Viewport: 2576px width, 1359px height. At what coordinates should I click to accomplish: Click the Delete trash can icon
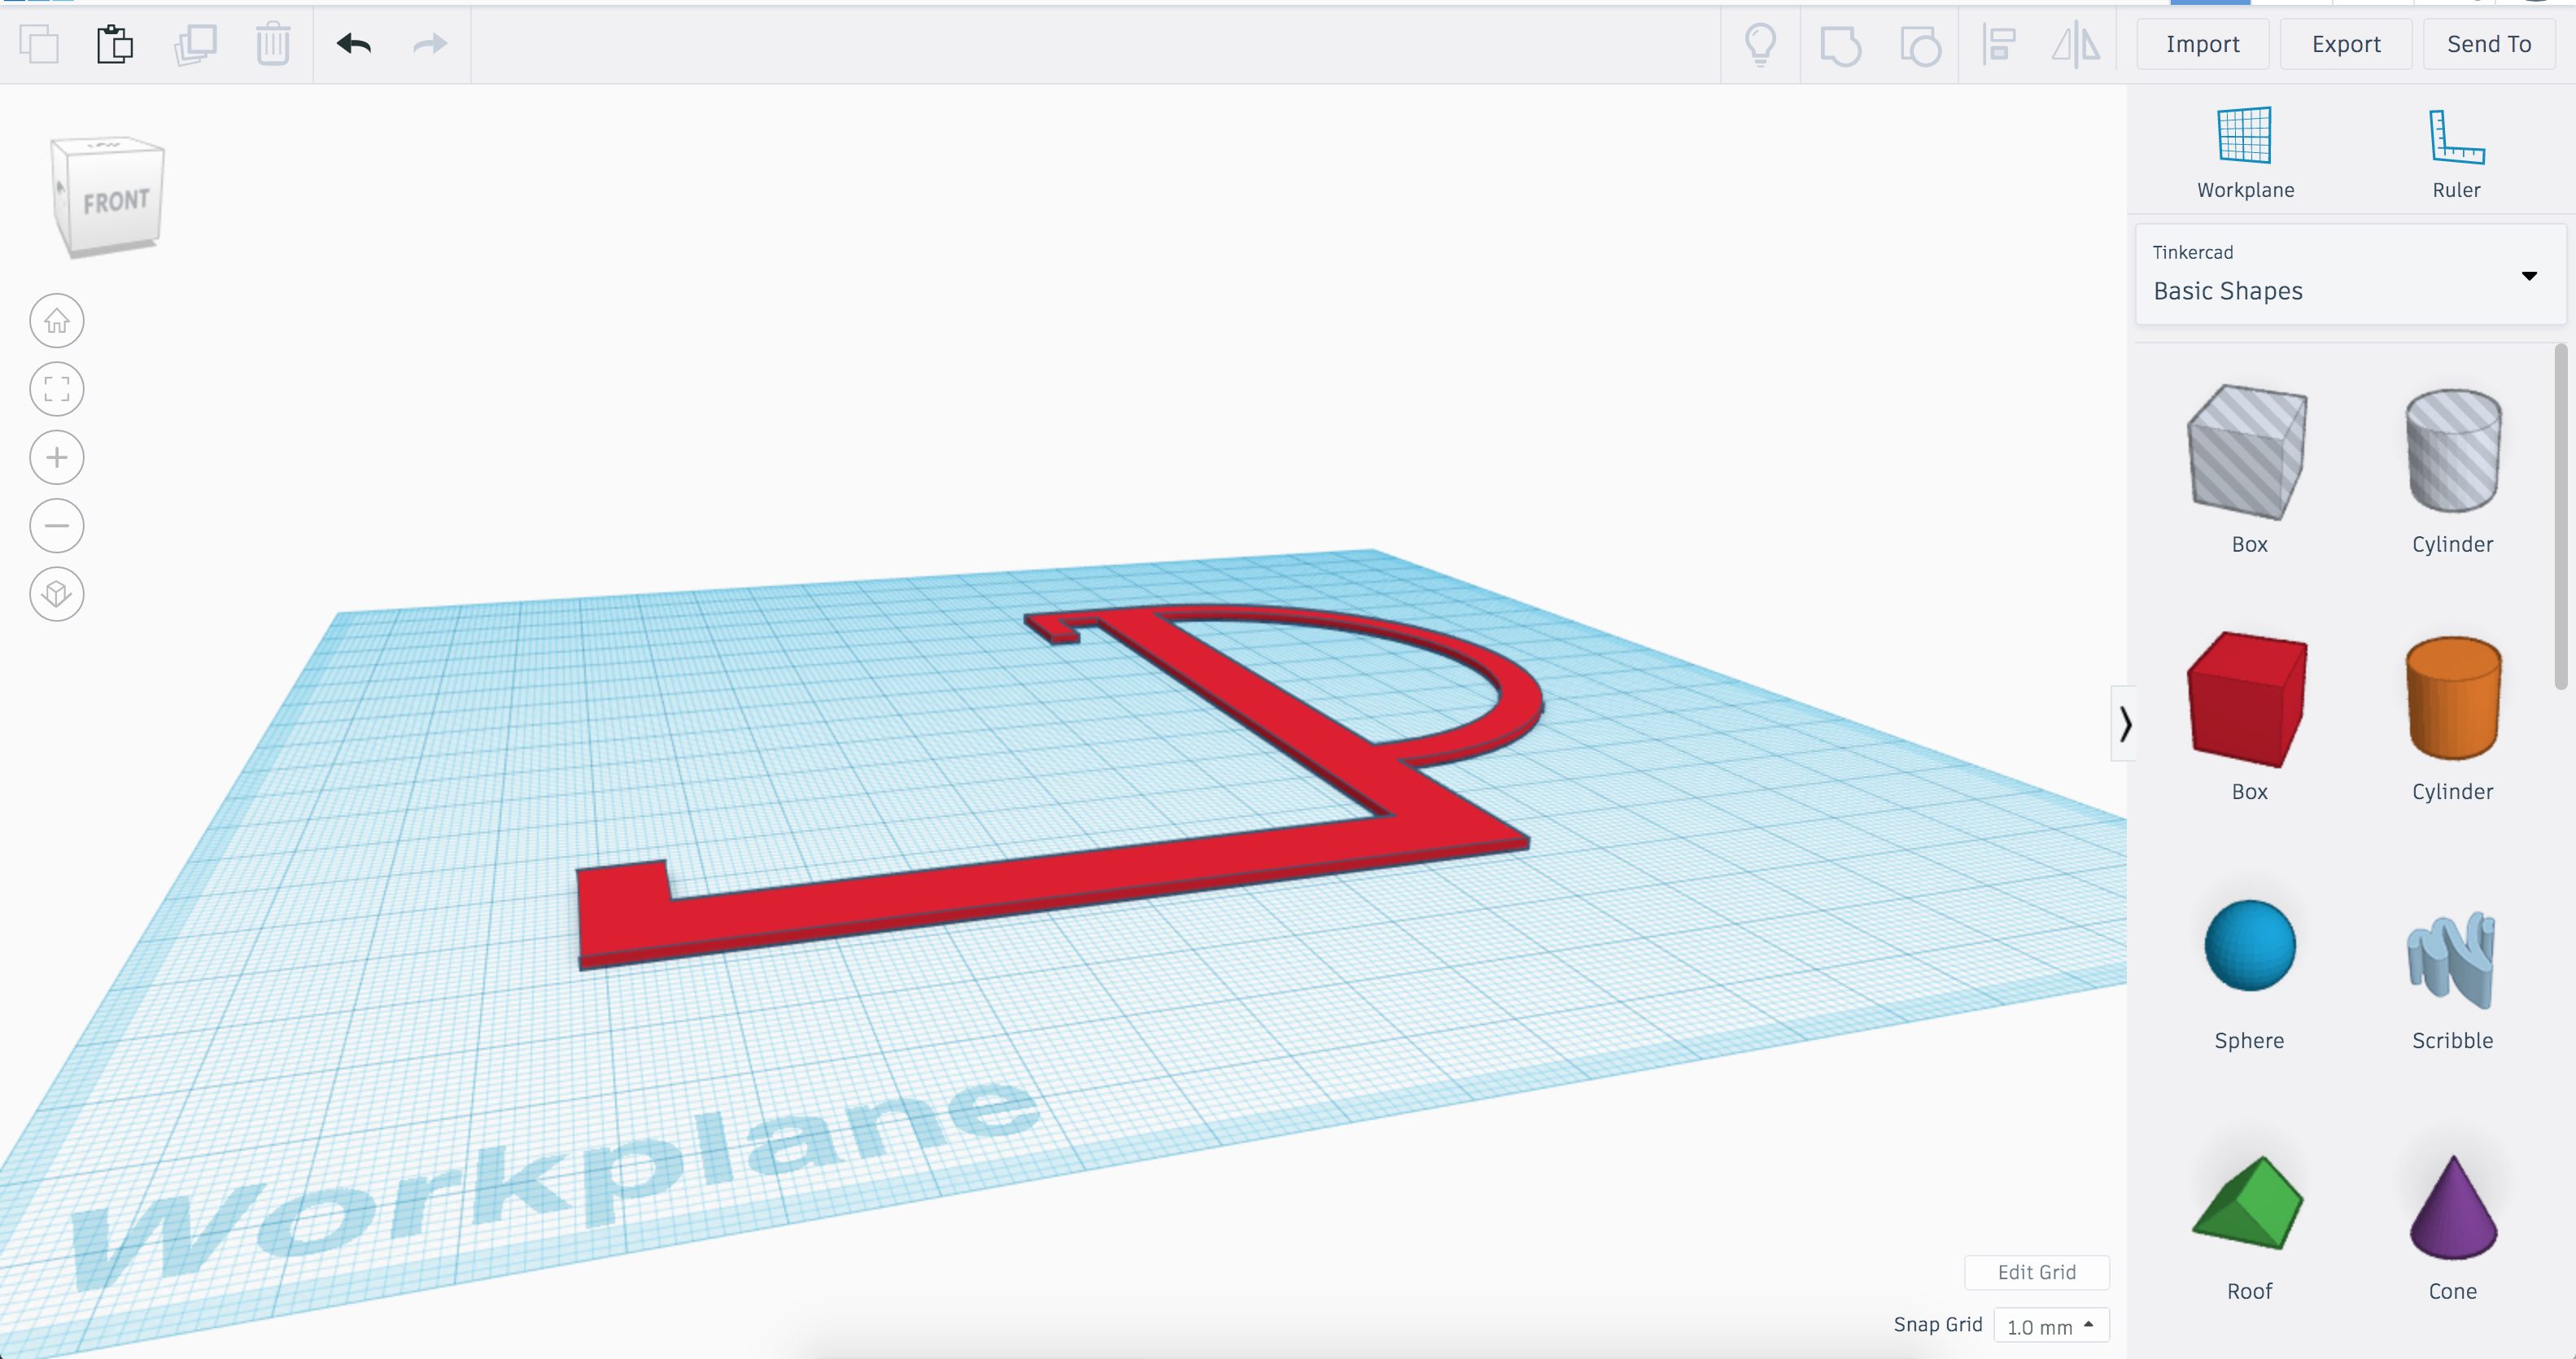tap(272, 45)
